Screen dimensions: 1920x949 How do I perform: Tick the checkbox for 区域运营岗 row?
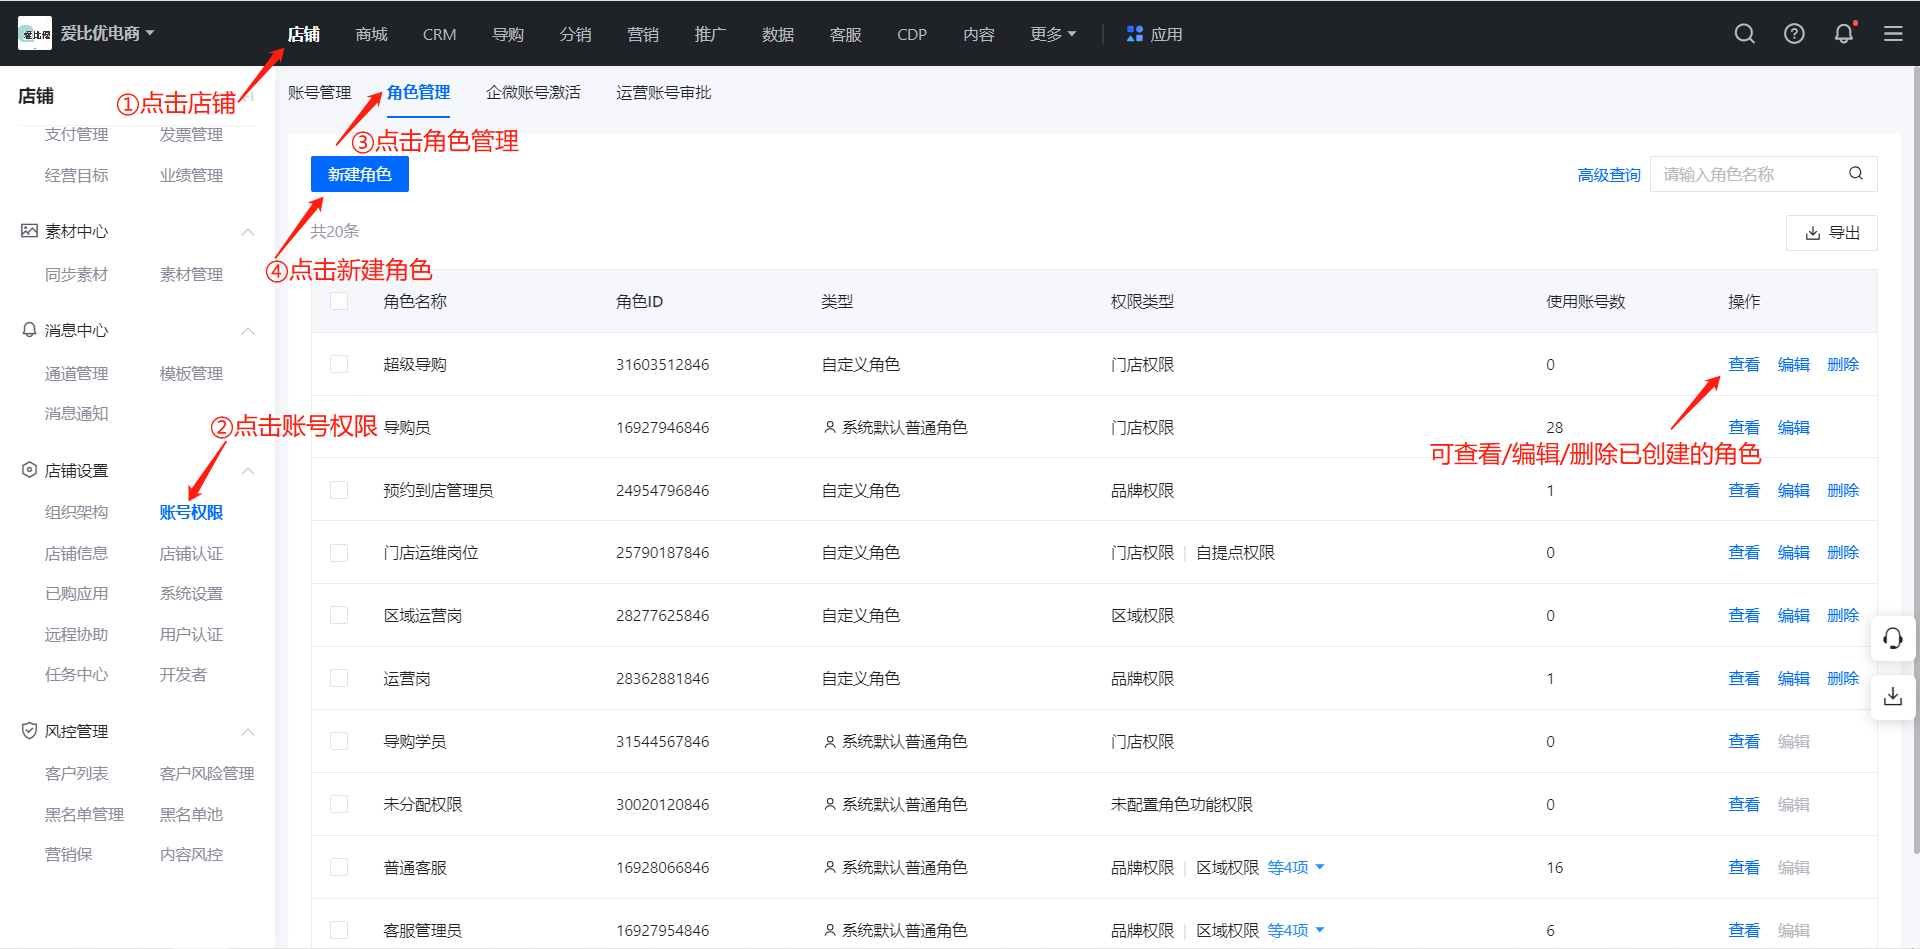[x=339, y=616]
